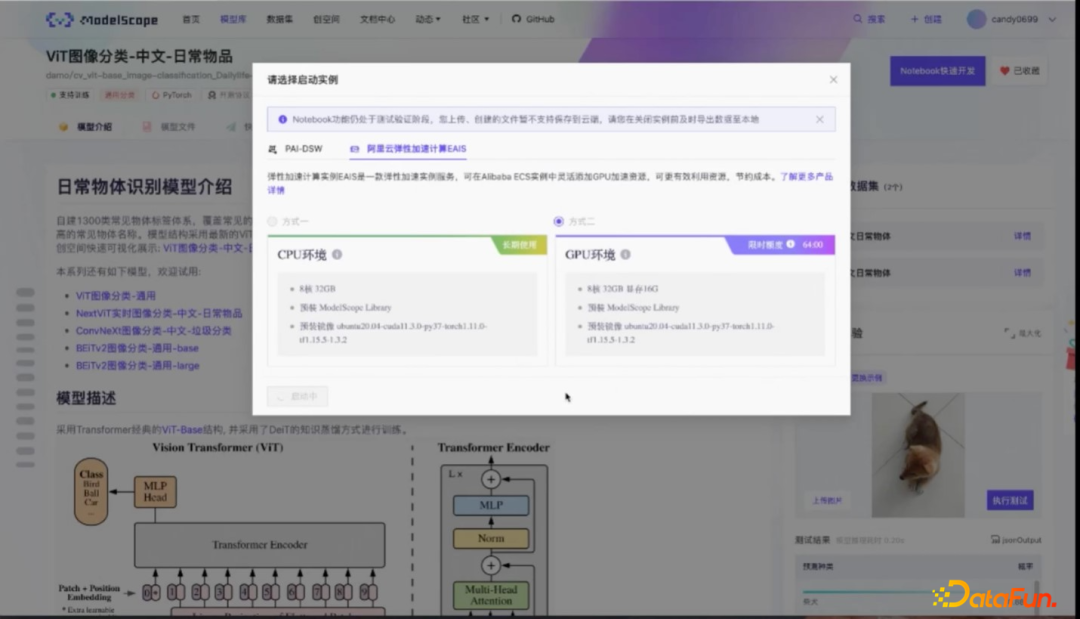
Task: Open the 模型介绍 tab
Action: 86,127
